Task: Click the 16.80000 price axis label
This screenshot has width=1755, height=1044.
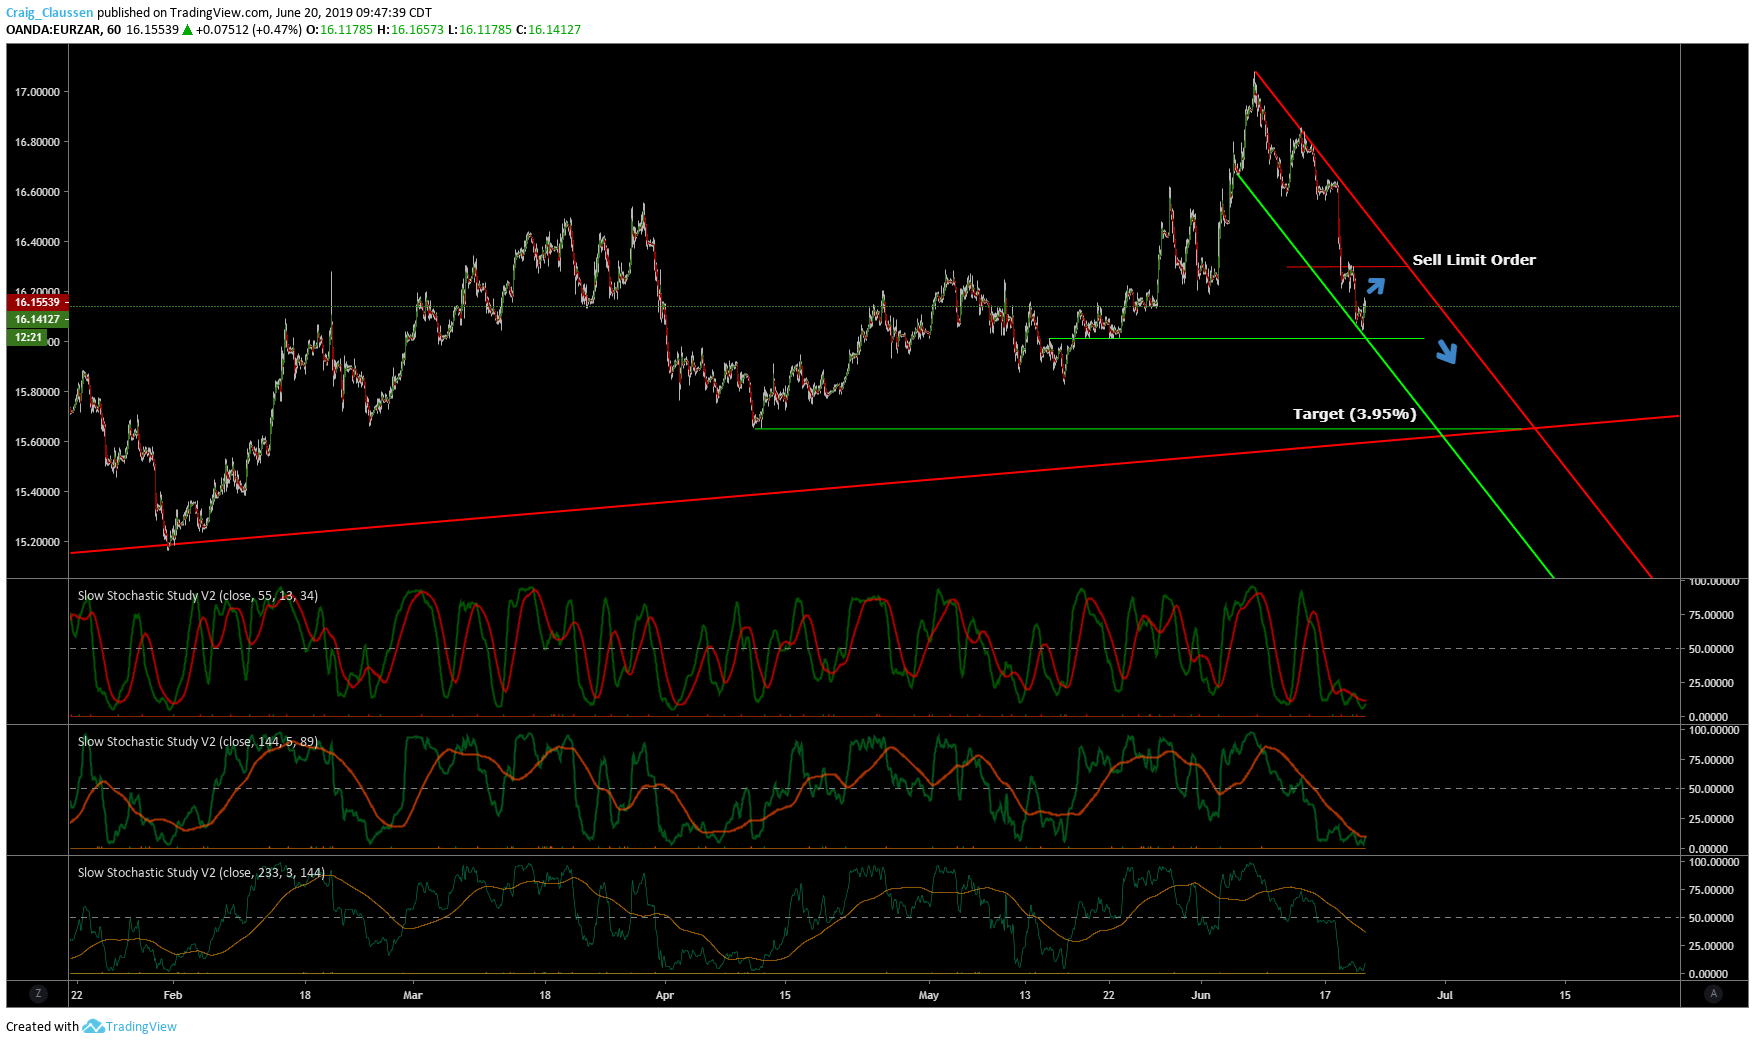Action: tap(37, 142)
